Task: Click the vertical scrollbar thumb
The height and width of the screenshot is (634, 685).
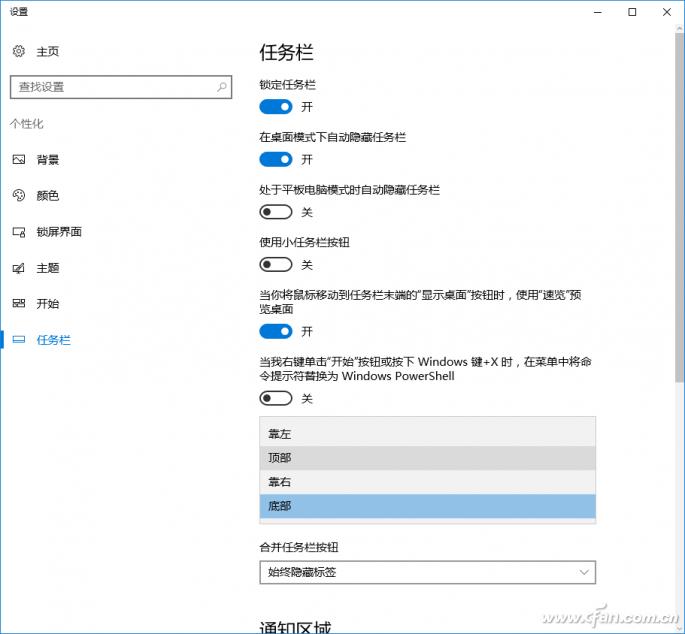Action: point(680,208)
